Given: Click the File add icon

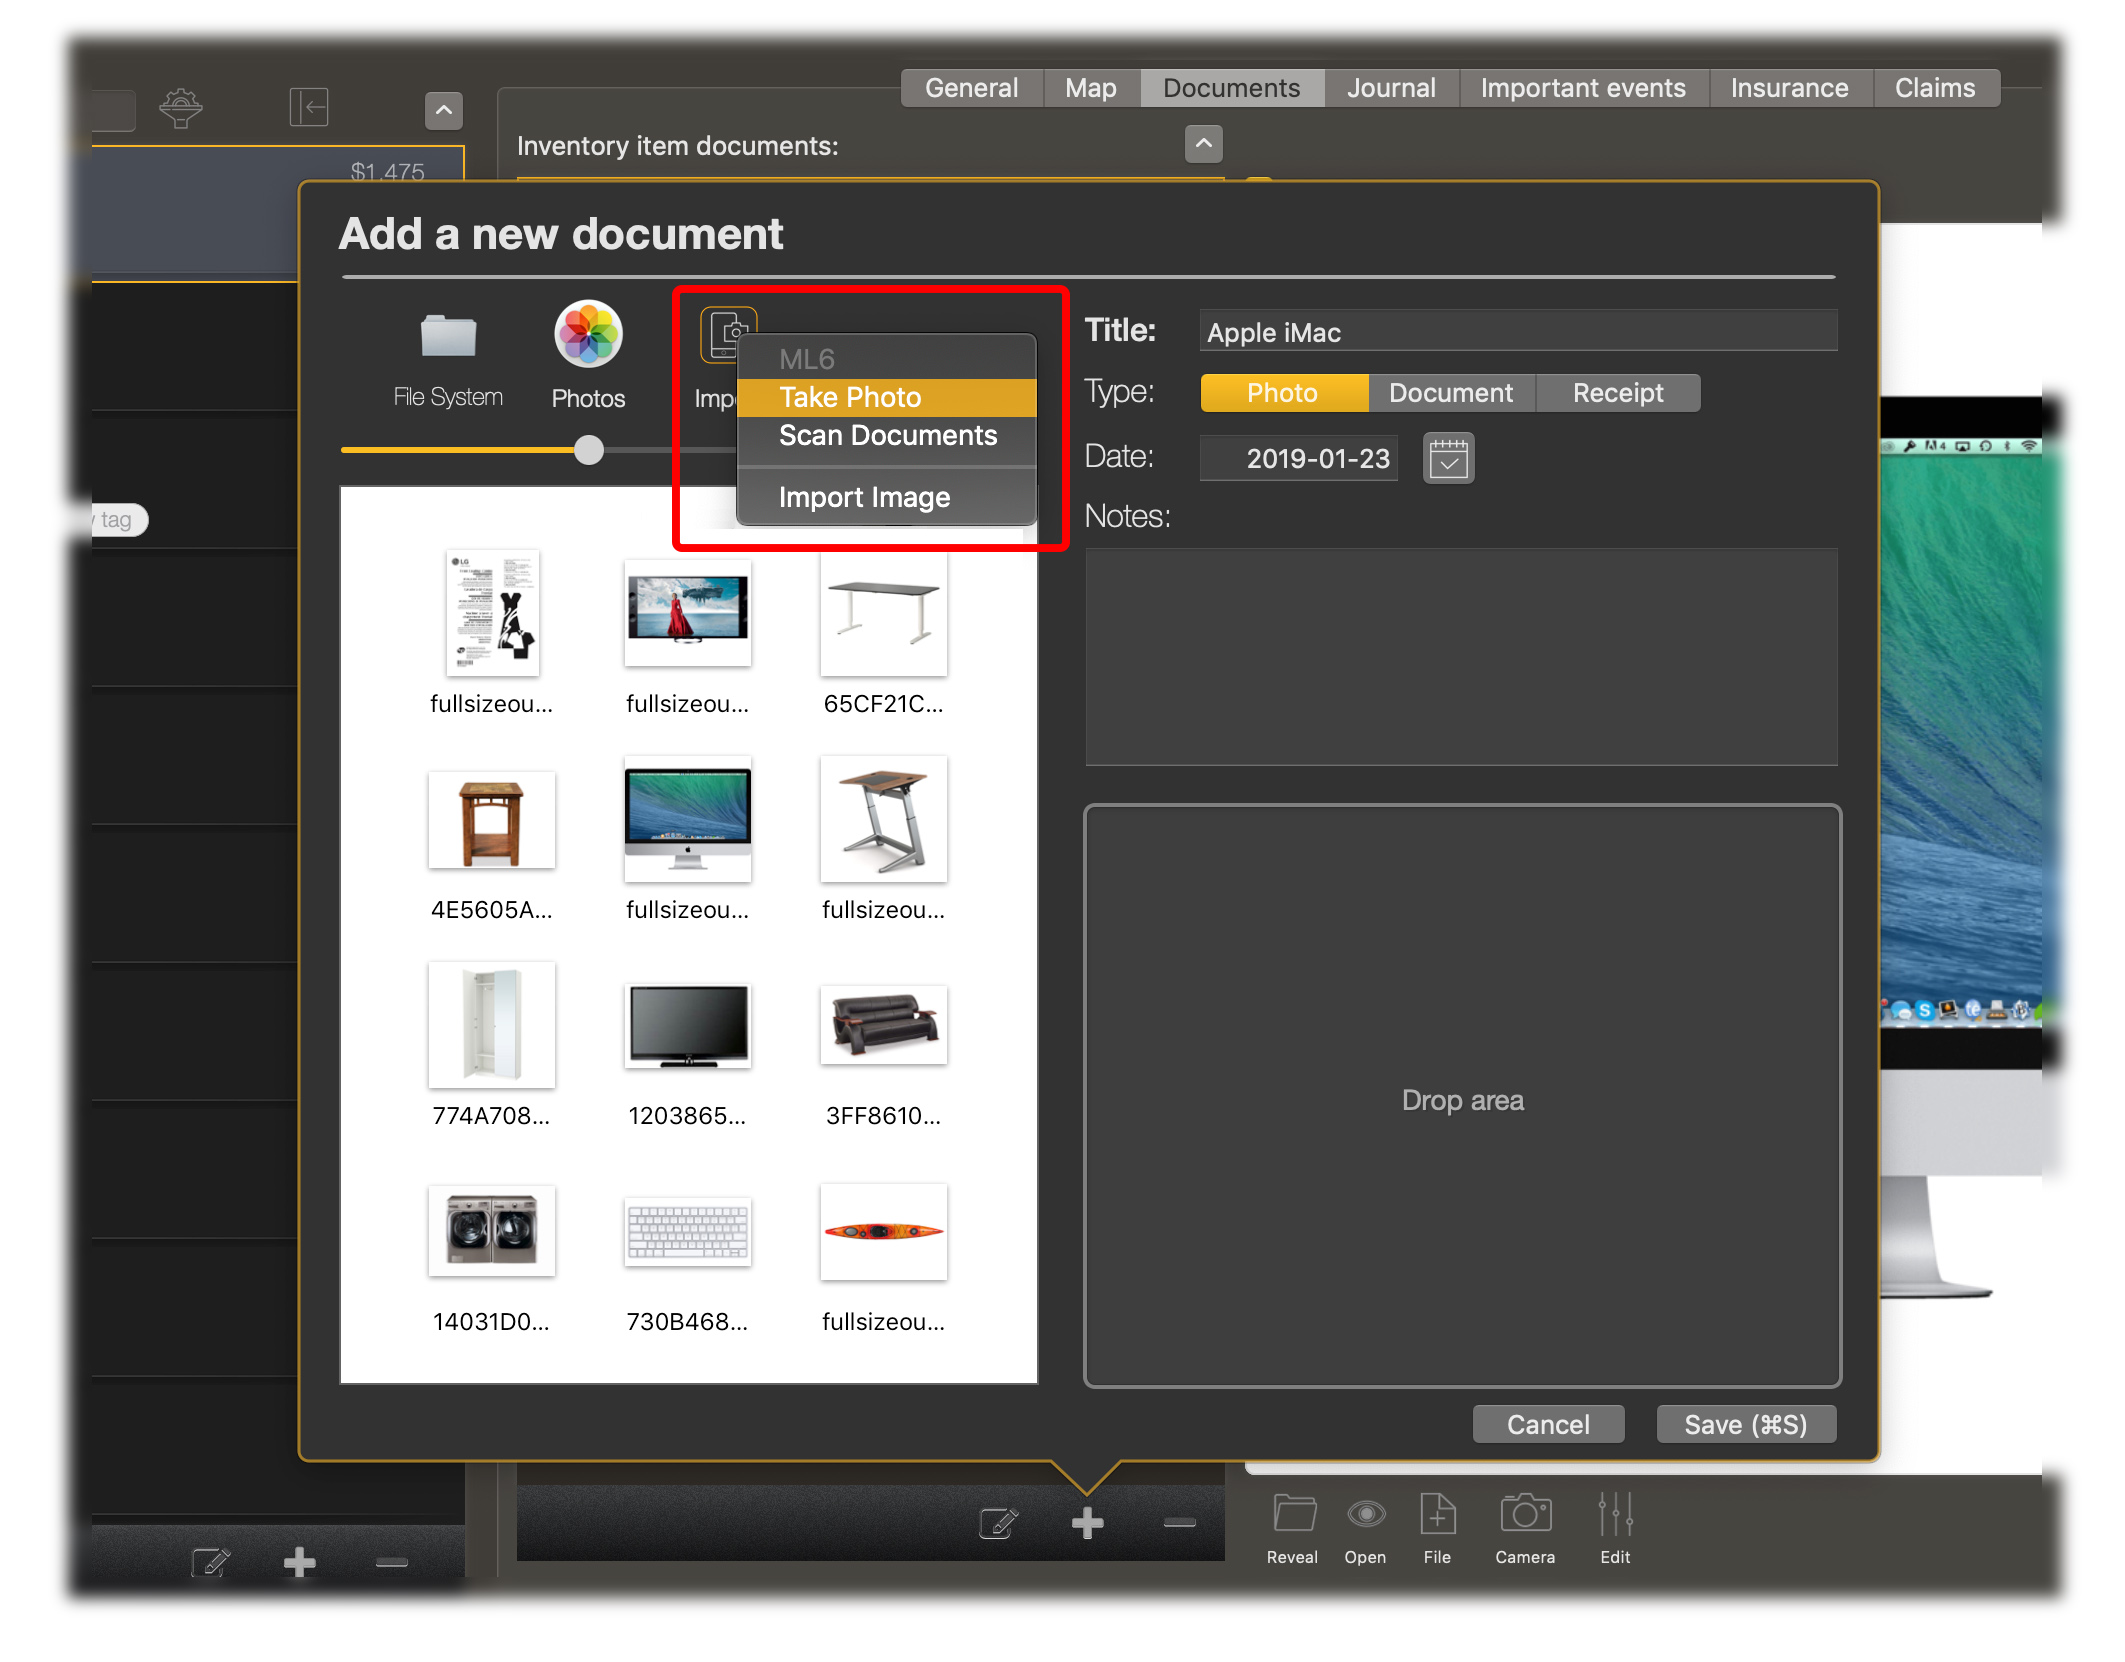Looking at the screenshot, I should tap(1438, 1514).
